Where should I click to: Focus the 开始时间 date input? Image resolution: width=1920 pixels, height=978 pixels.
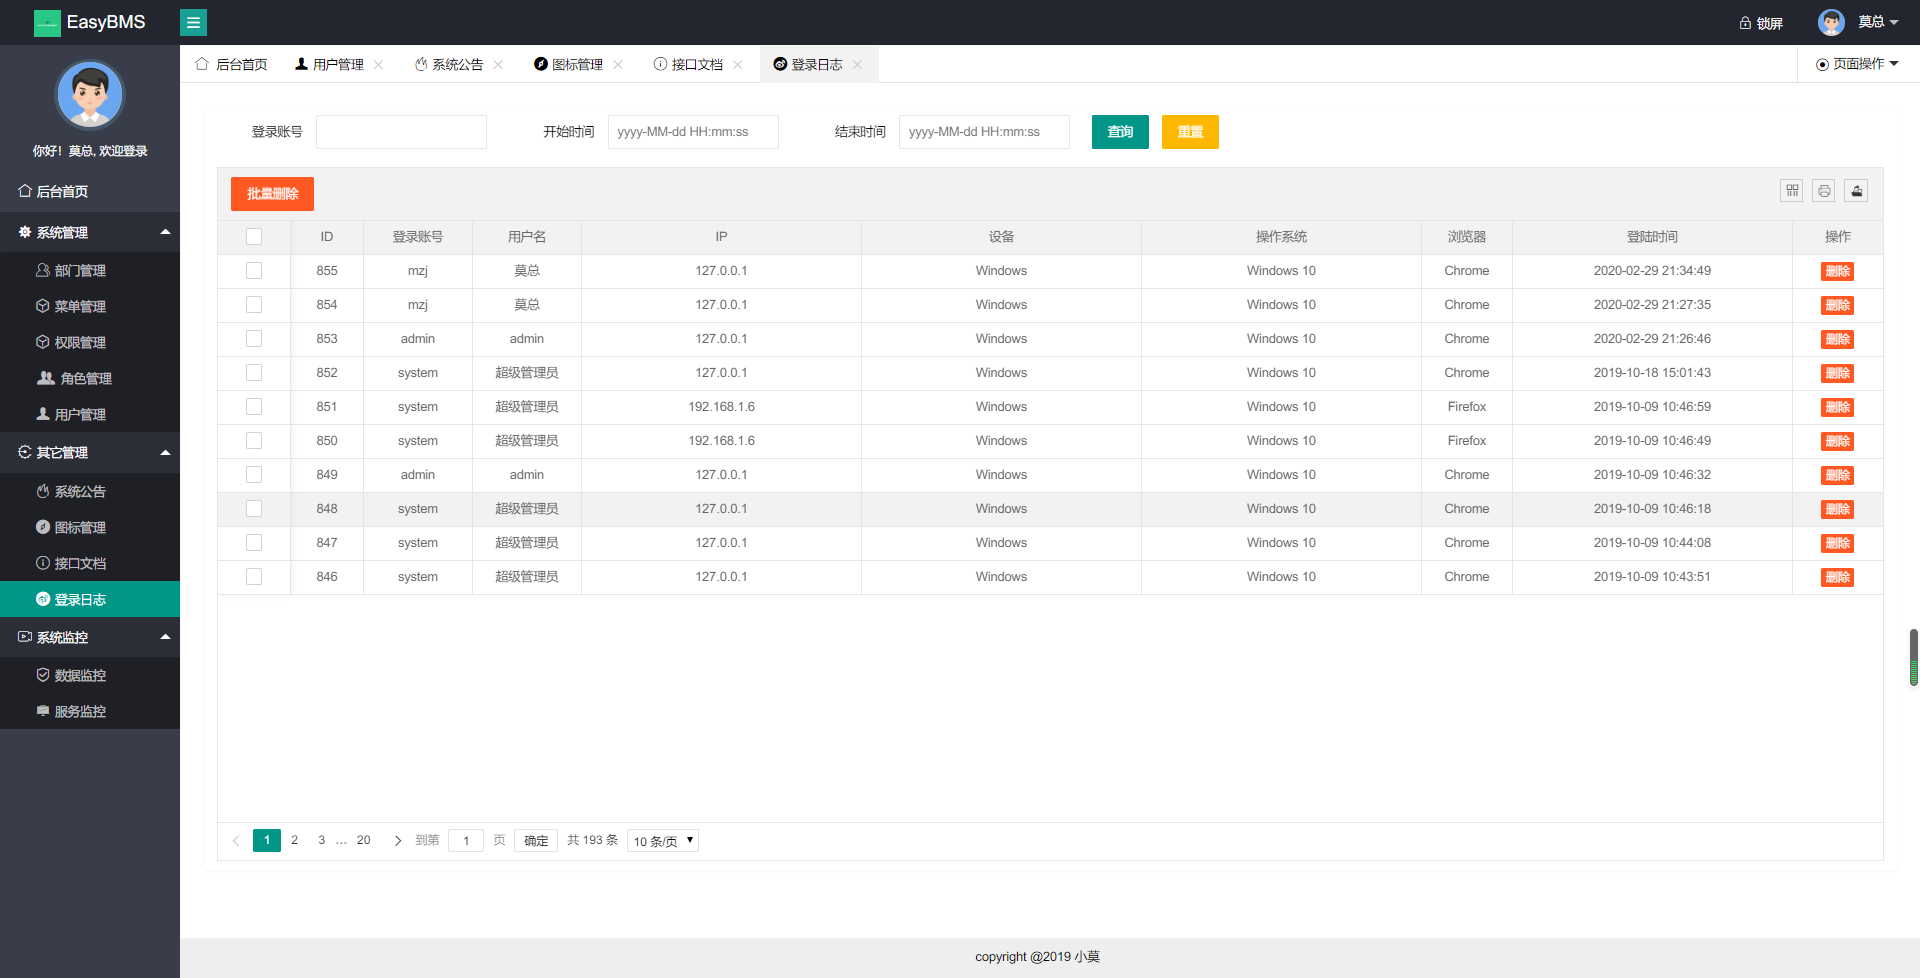point(693,132)
